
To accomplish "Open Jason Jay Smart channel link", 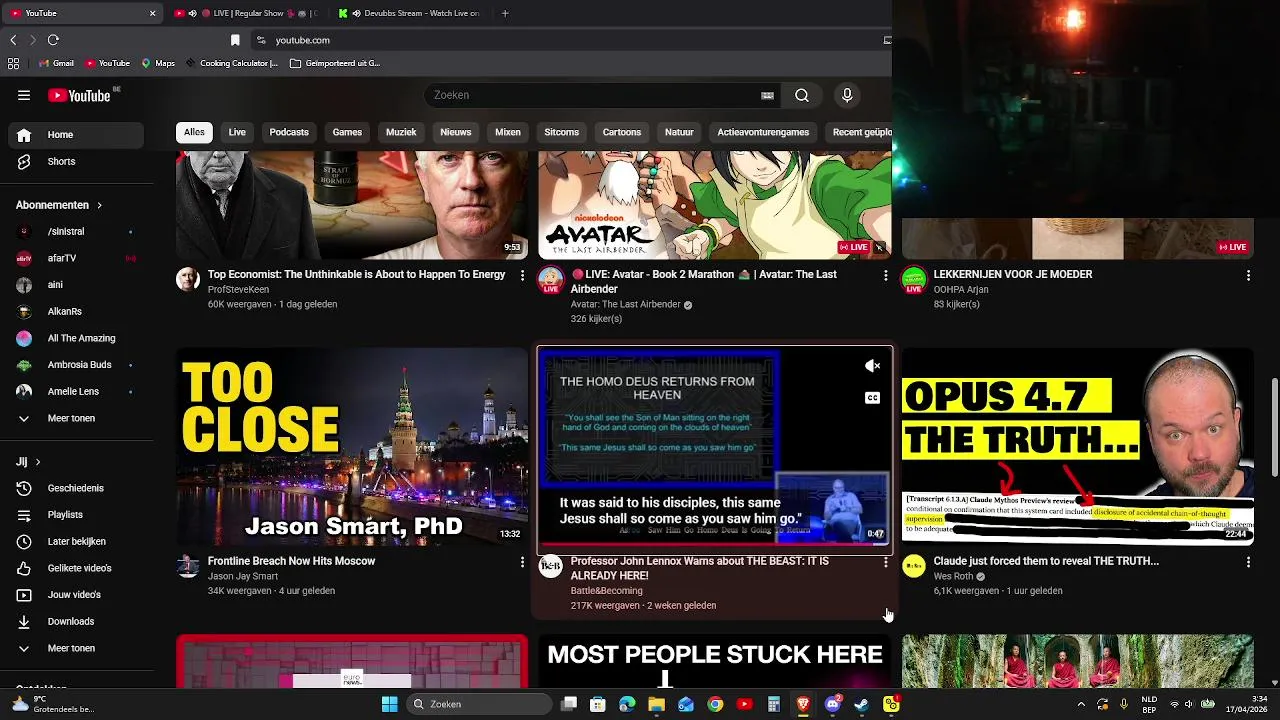I will [243, 576].
